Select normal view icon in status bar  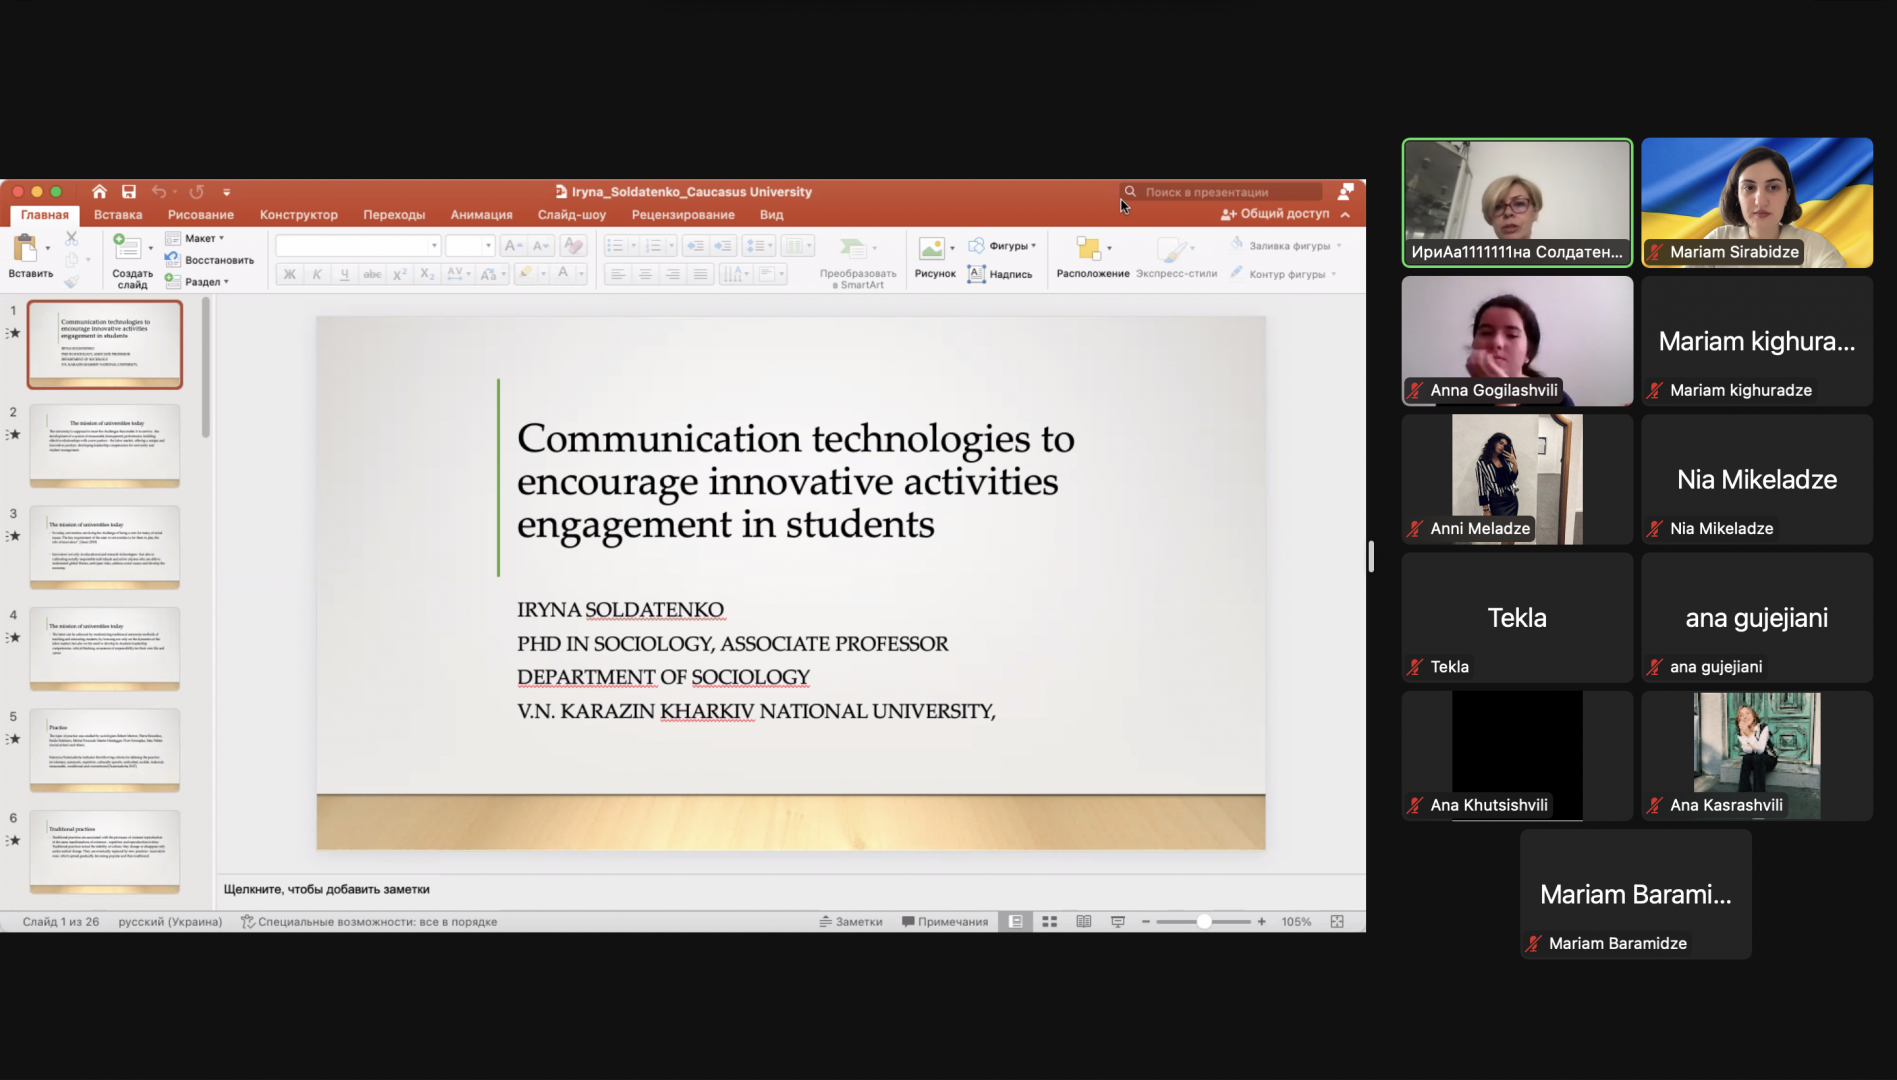click(1015, 922)
